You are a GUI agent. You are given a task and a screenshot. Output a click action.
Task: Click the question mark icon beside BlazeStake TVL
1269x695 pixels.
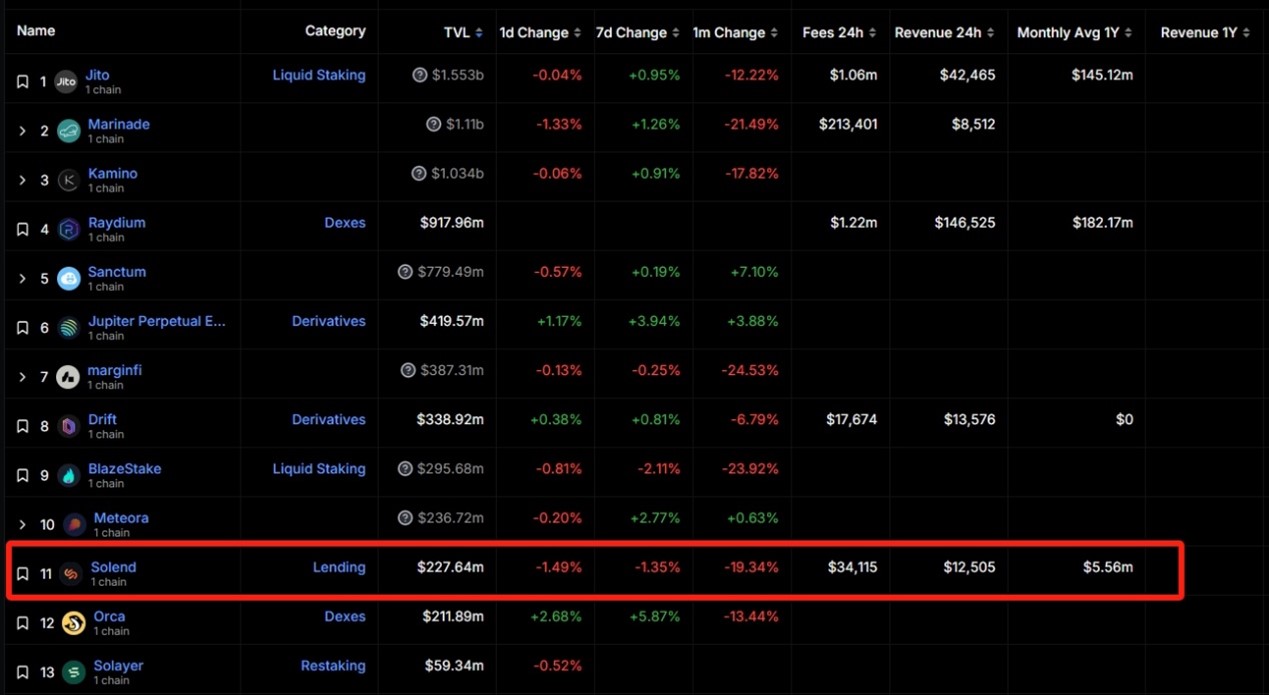pyautogui.click(x=405, y=469)
